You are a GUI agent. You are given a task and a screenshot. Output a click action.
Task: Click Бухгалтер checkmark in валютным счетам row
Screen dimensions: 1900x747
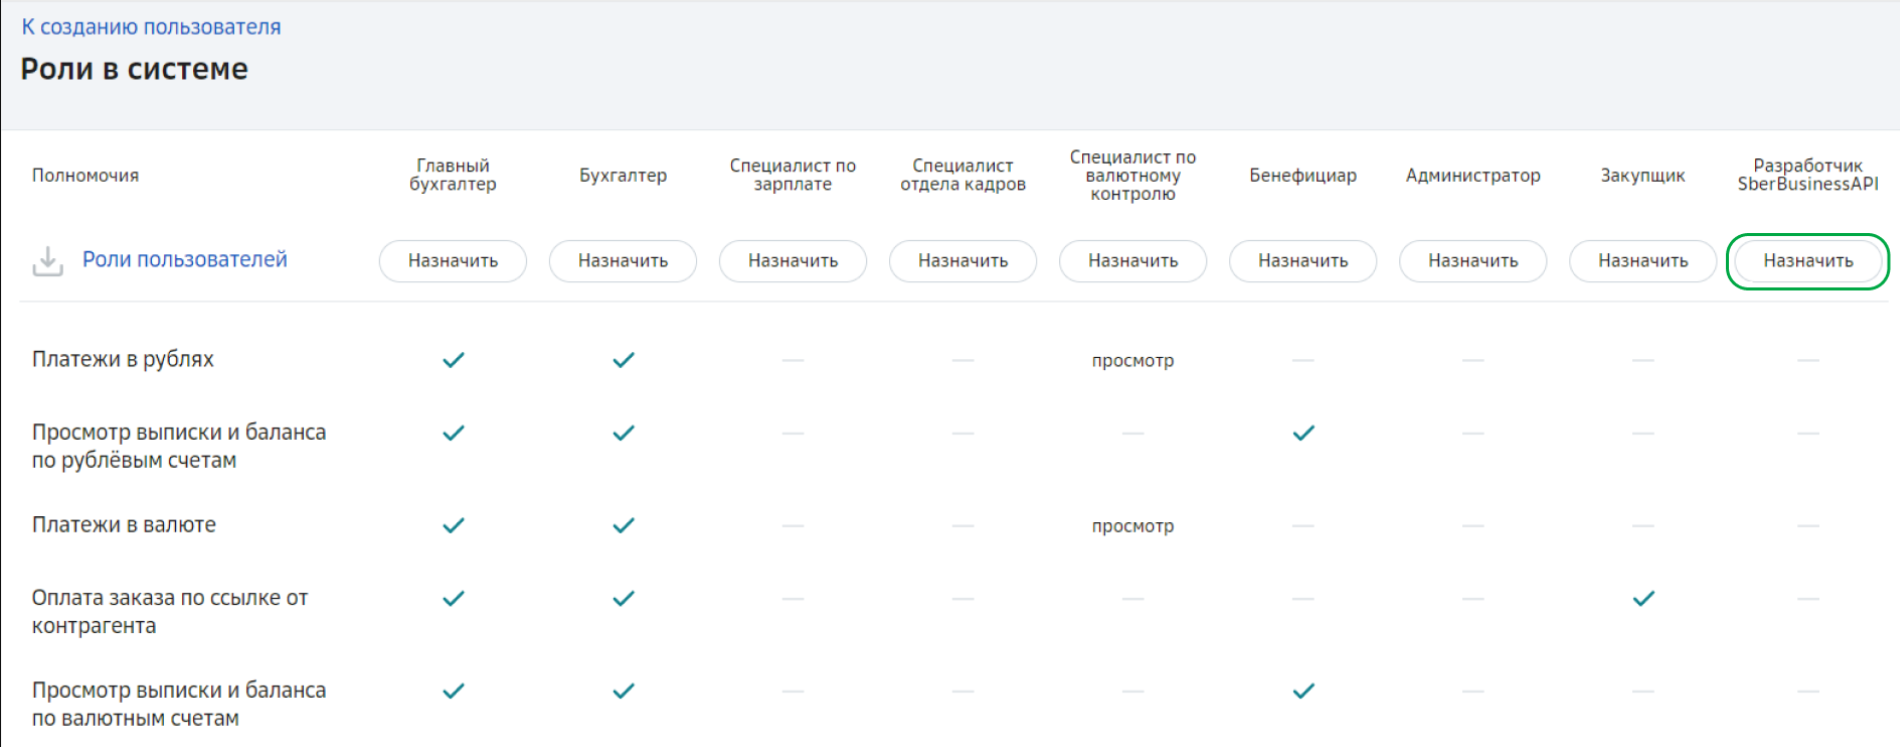click(x=623, y=691)
